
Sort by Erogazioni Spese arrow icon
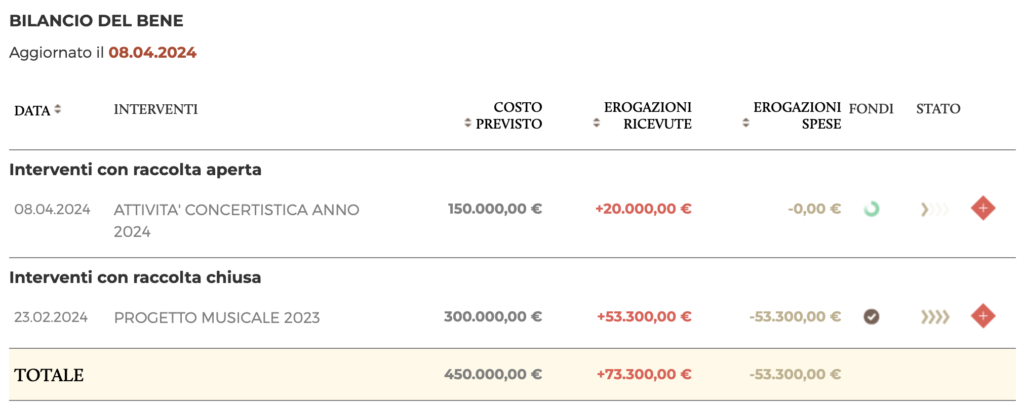pos(746,123)
